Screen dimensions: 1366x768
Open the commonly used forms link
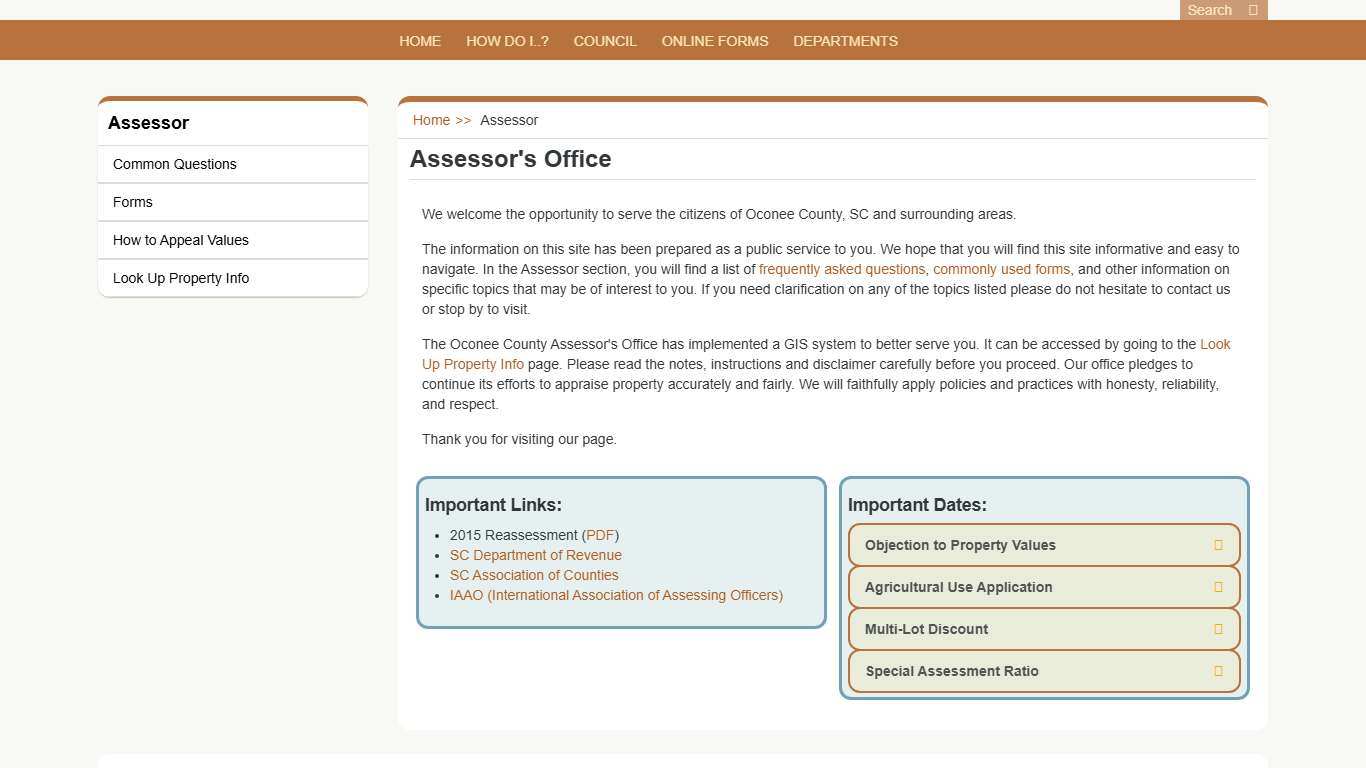(x=1000, y=269)
